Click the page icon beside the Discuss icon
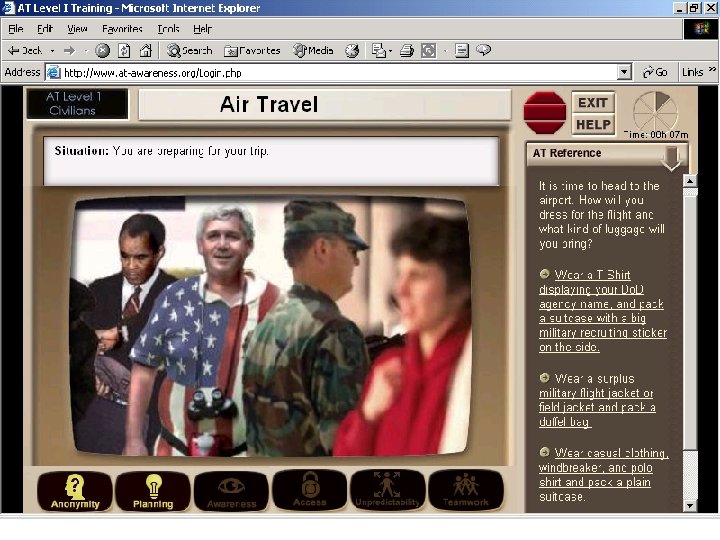 pyautogui.click(x=461, y=51)
